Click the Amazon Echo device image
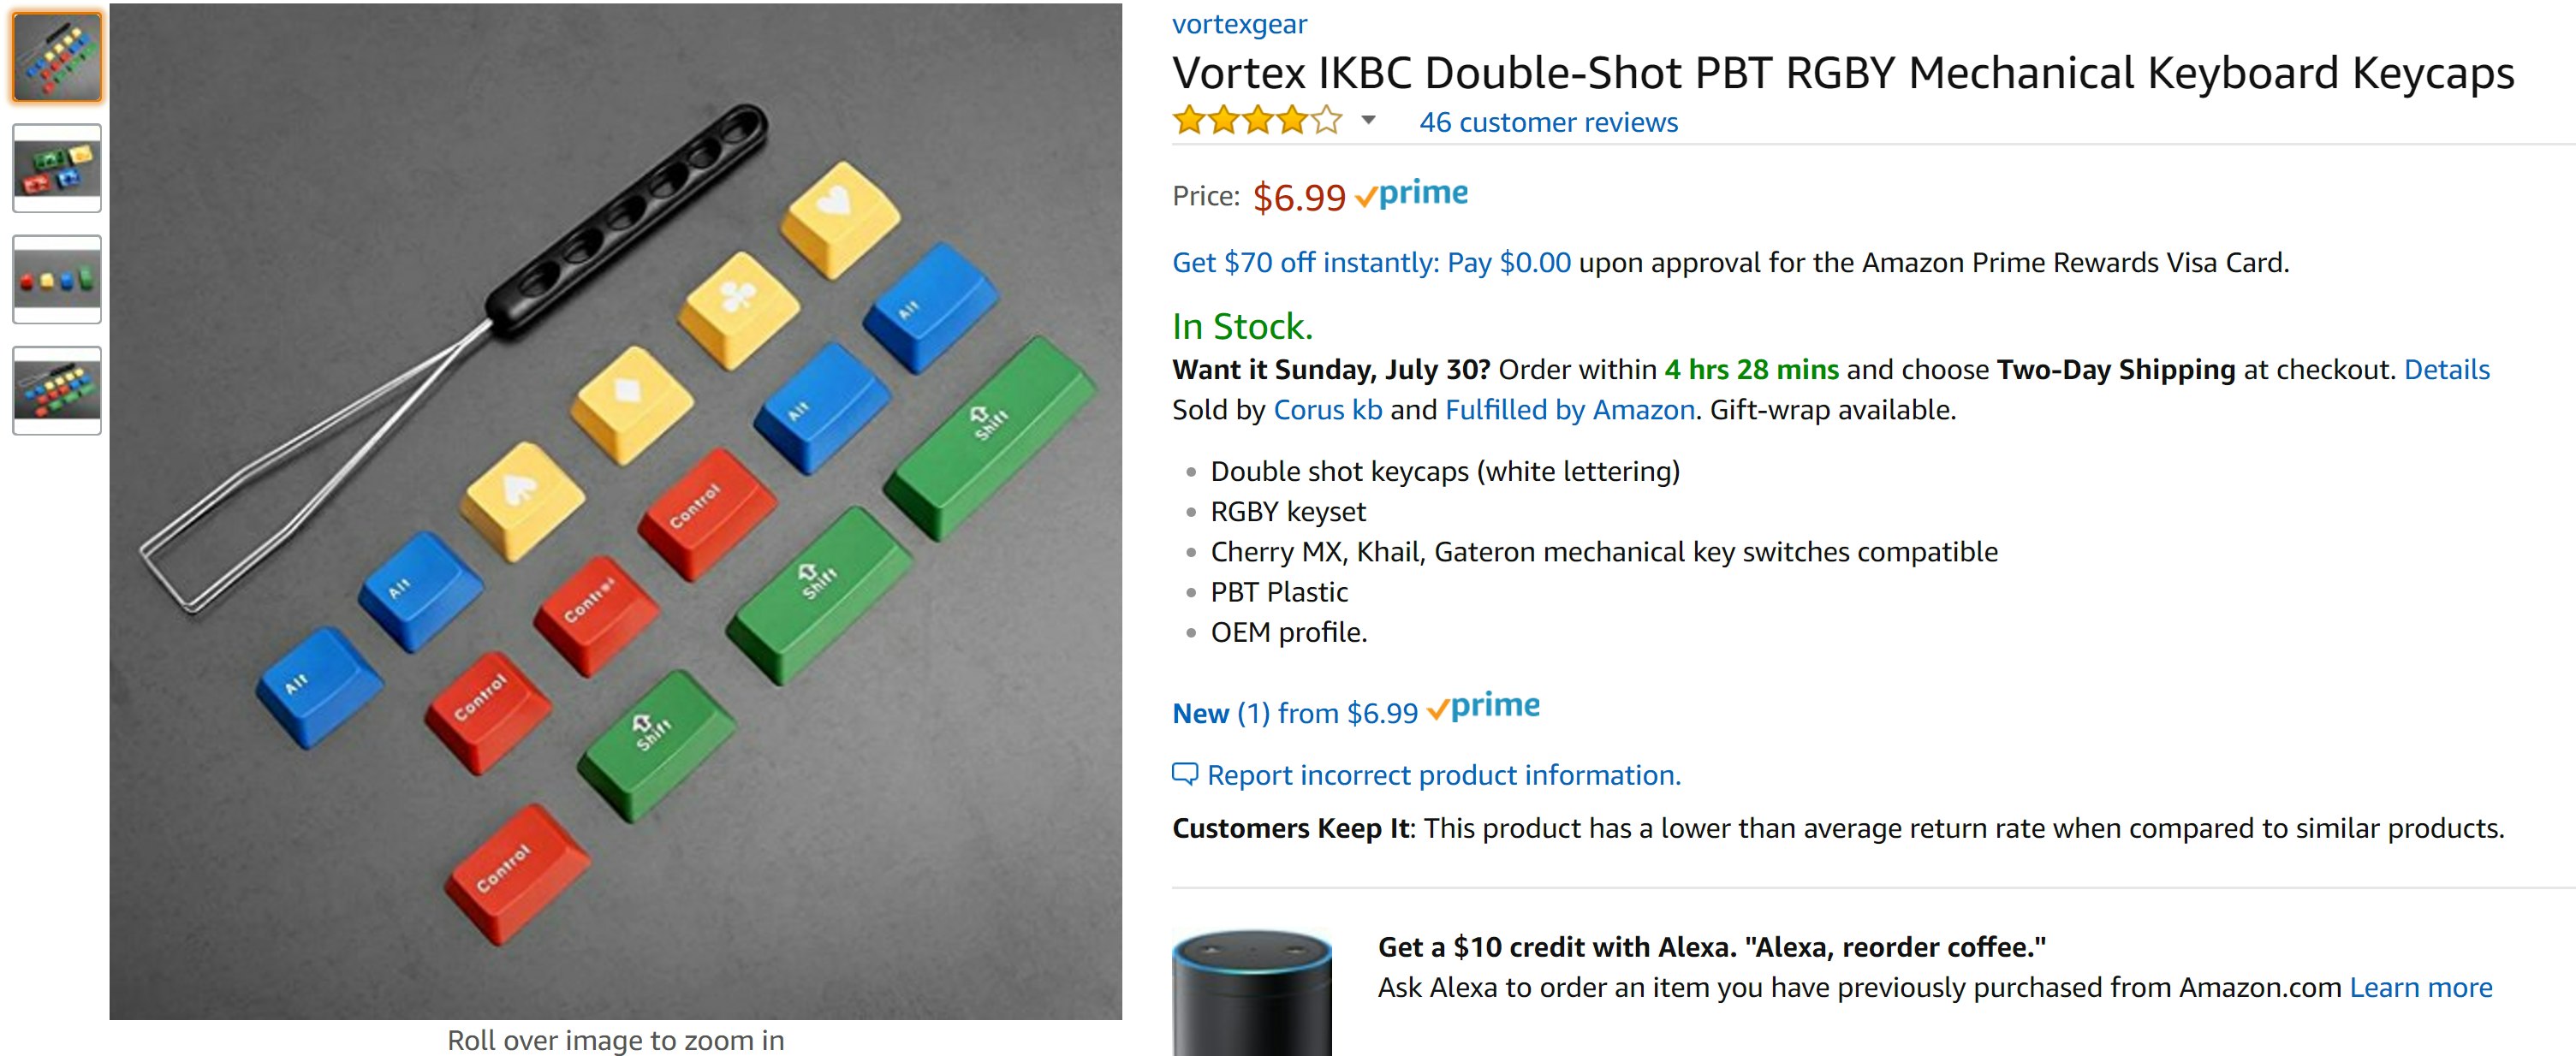 pos(1252,993)
